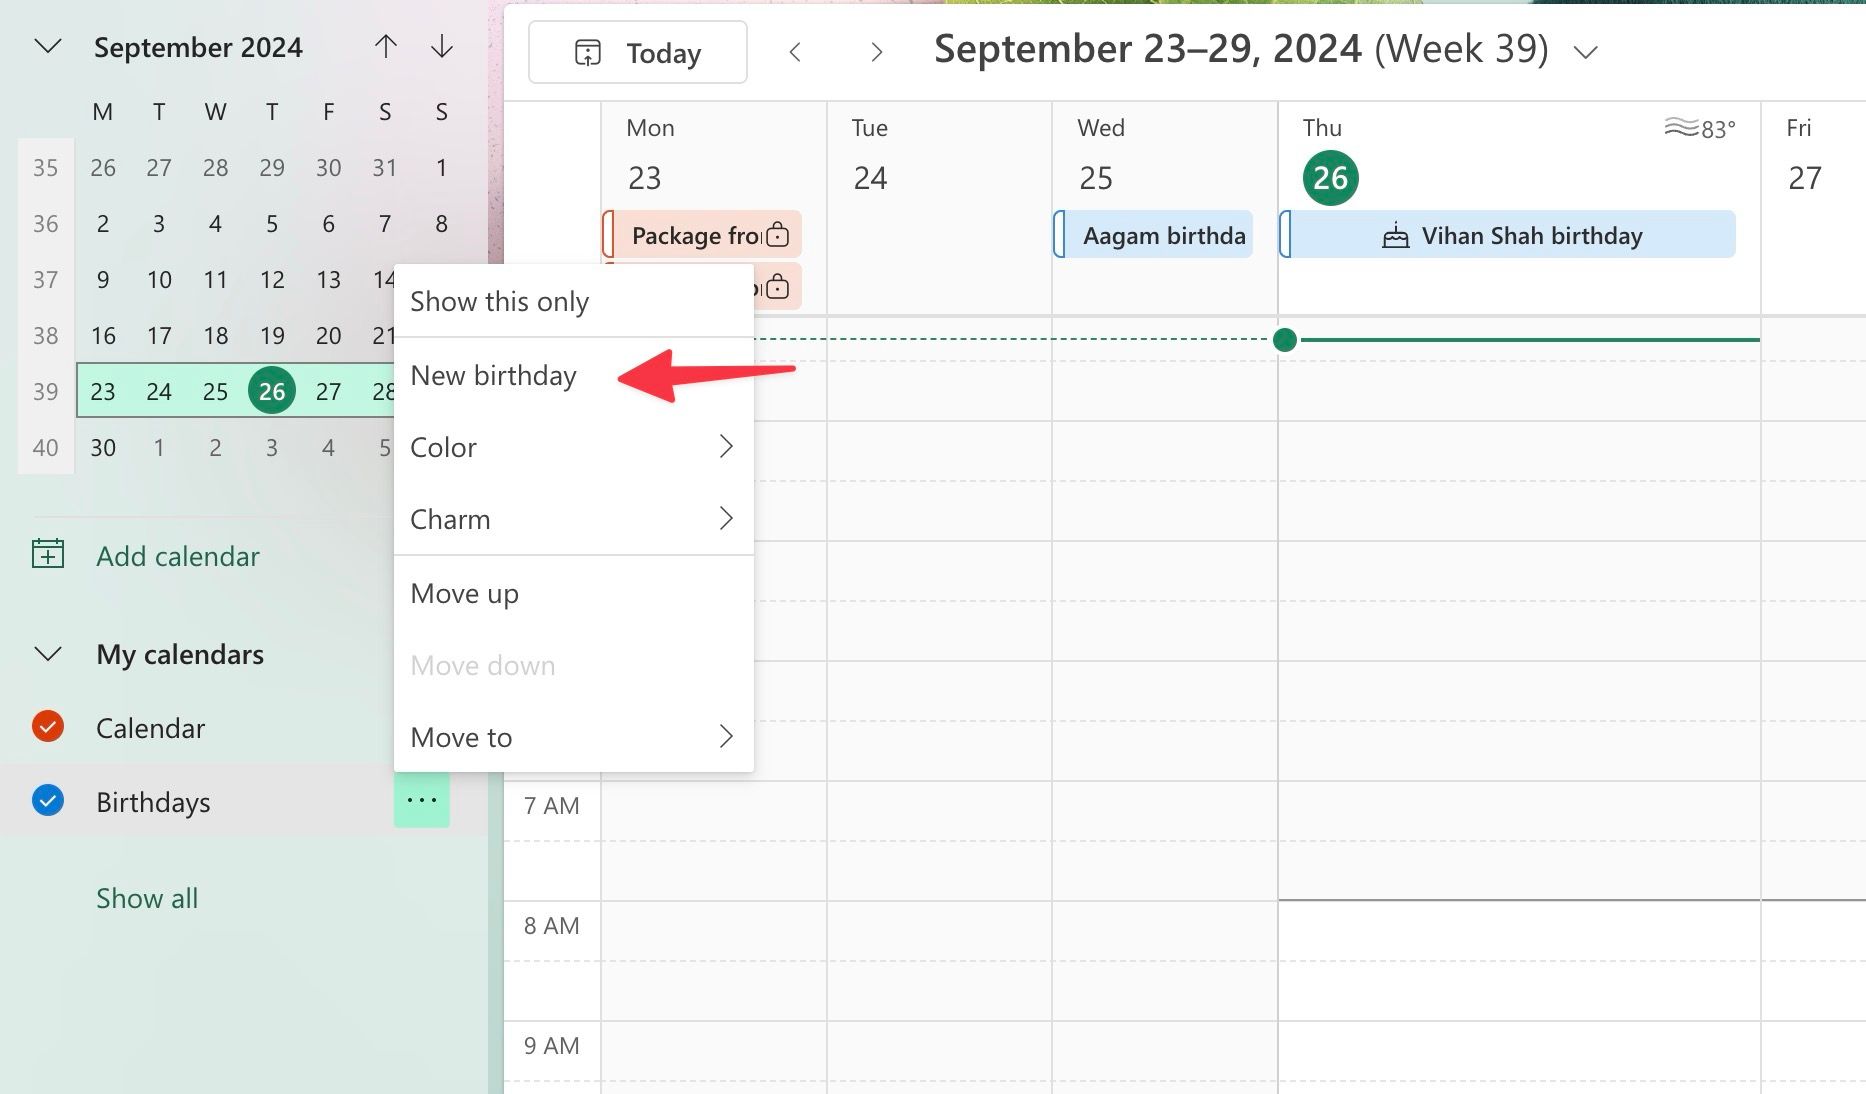
Task: Click the Add calendar icon
Action: tap(48, 554)
